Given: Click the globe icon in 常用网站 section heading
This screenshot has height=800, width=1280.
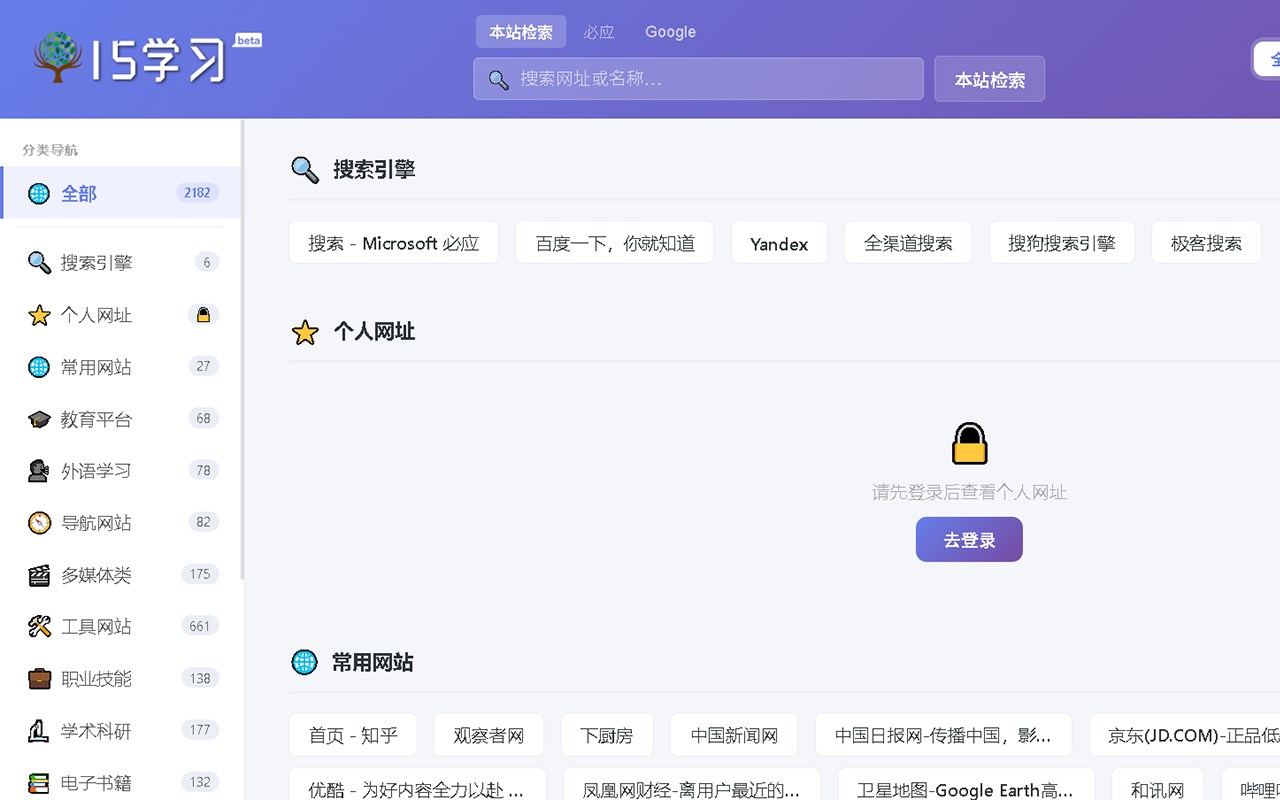Looking at the screenshot, I should click(304, 662).
